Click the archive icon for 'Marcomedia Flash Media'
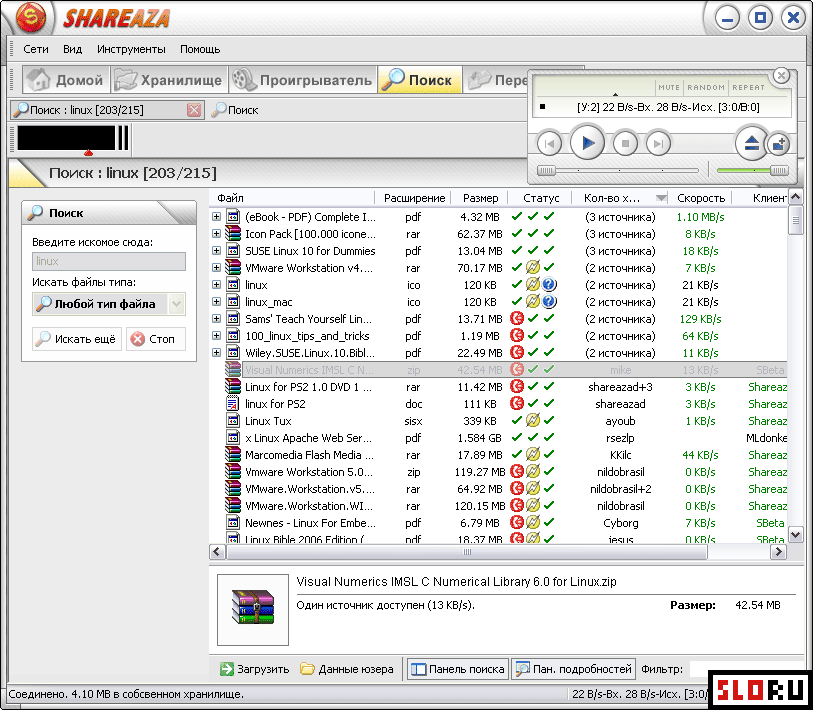Image resolution: width=813 pixels, height=710 pixels. (233, 455)
